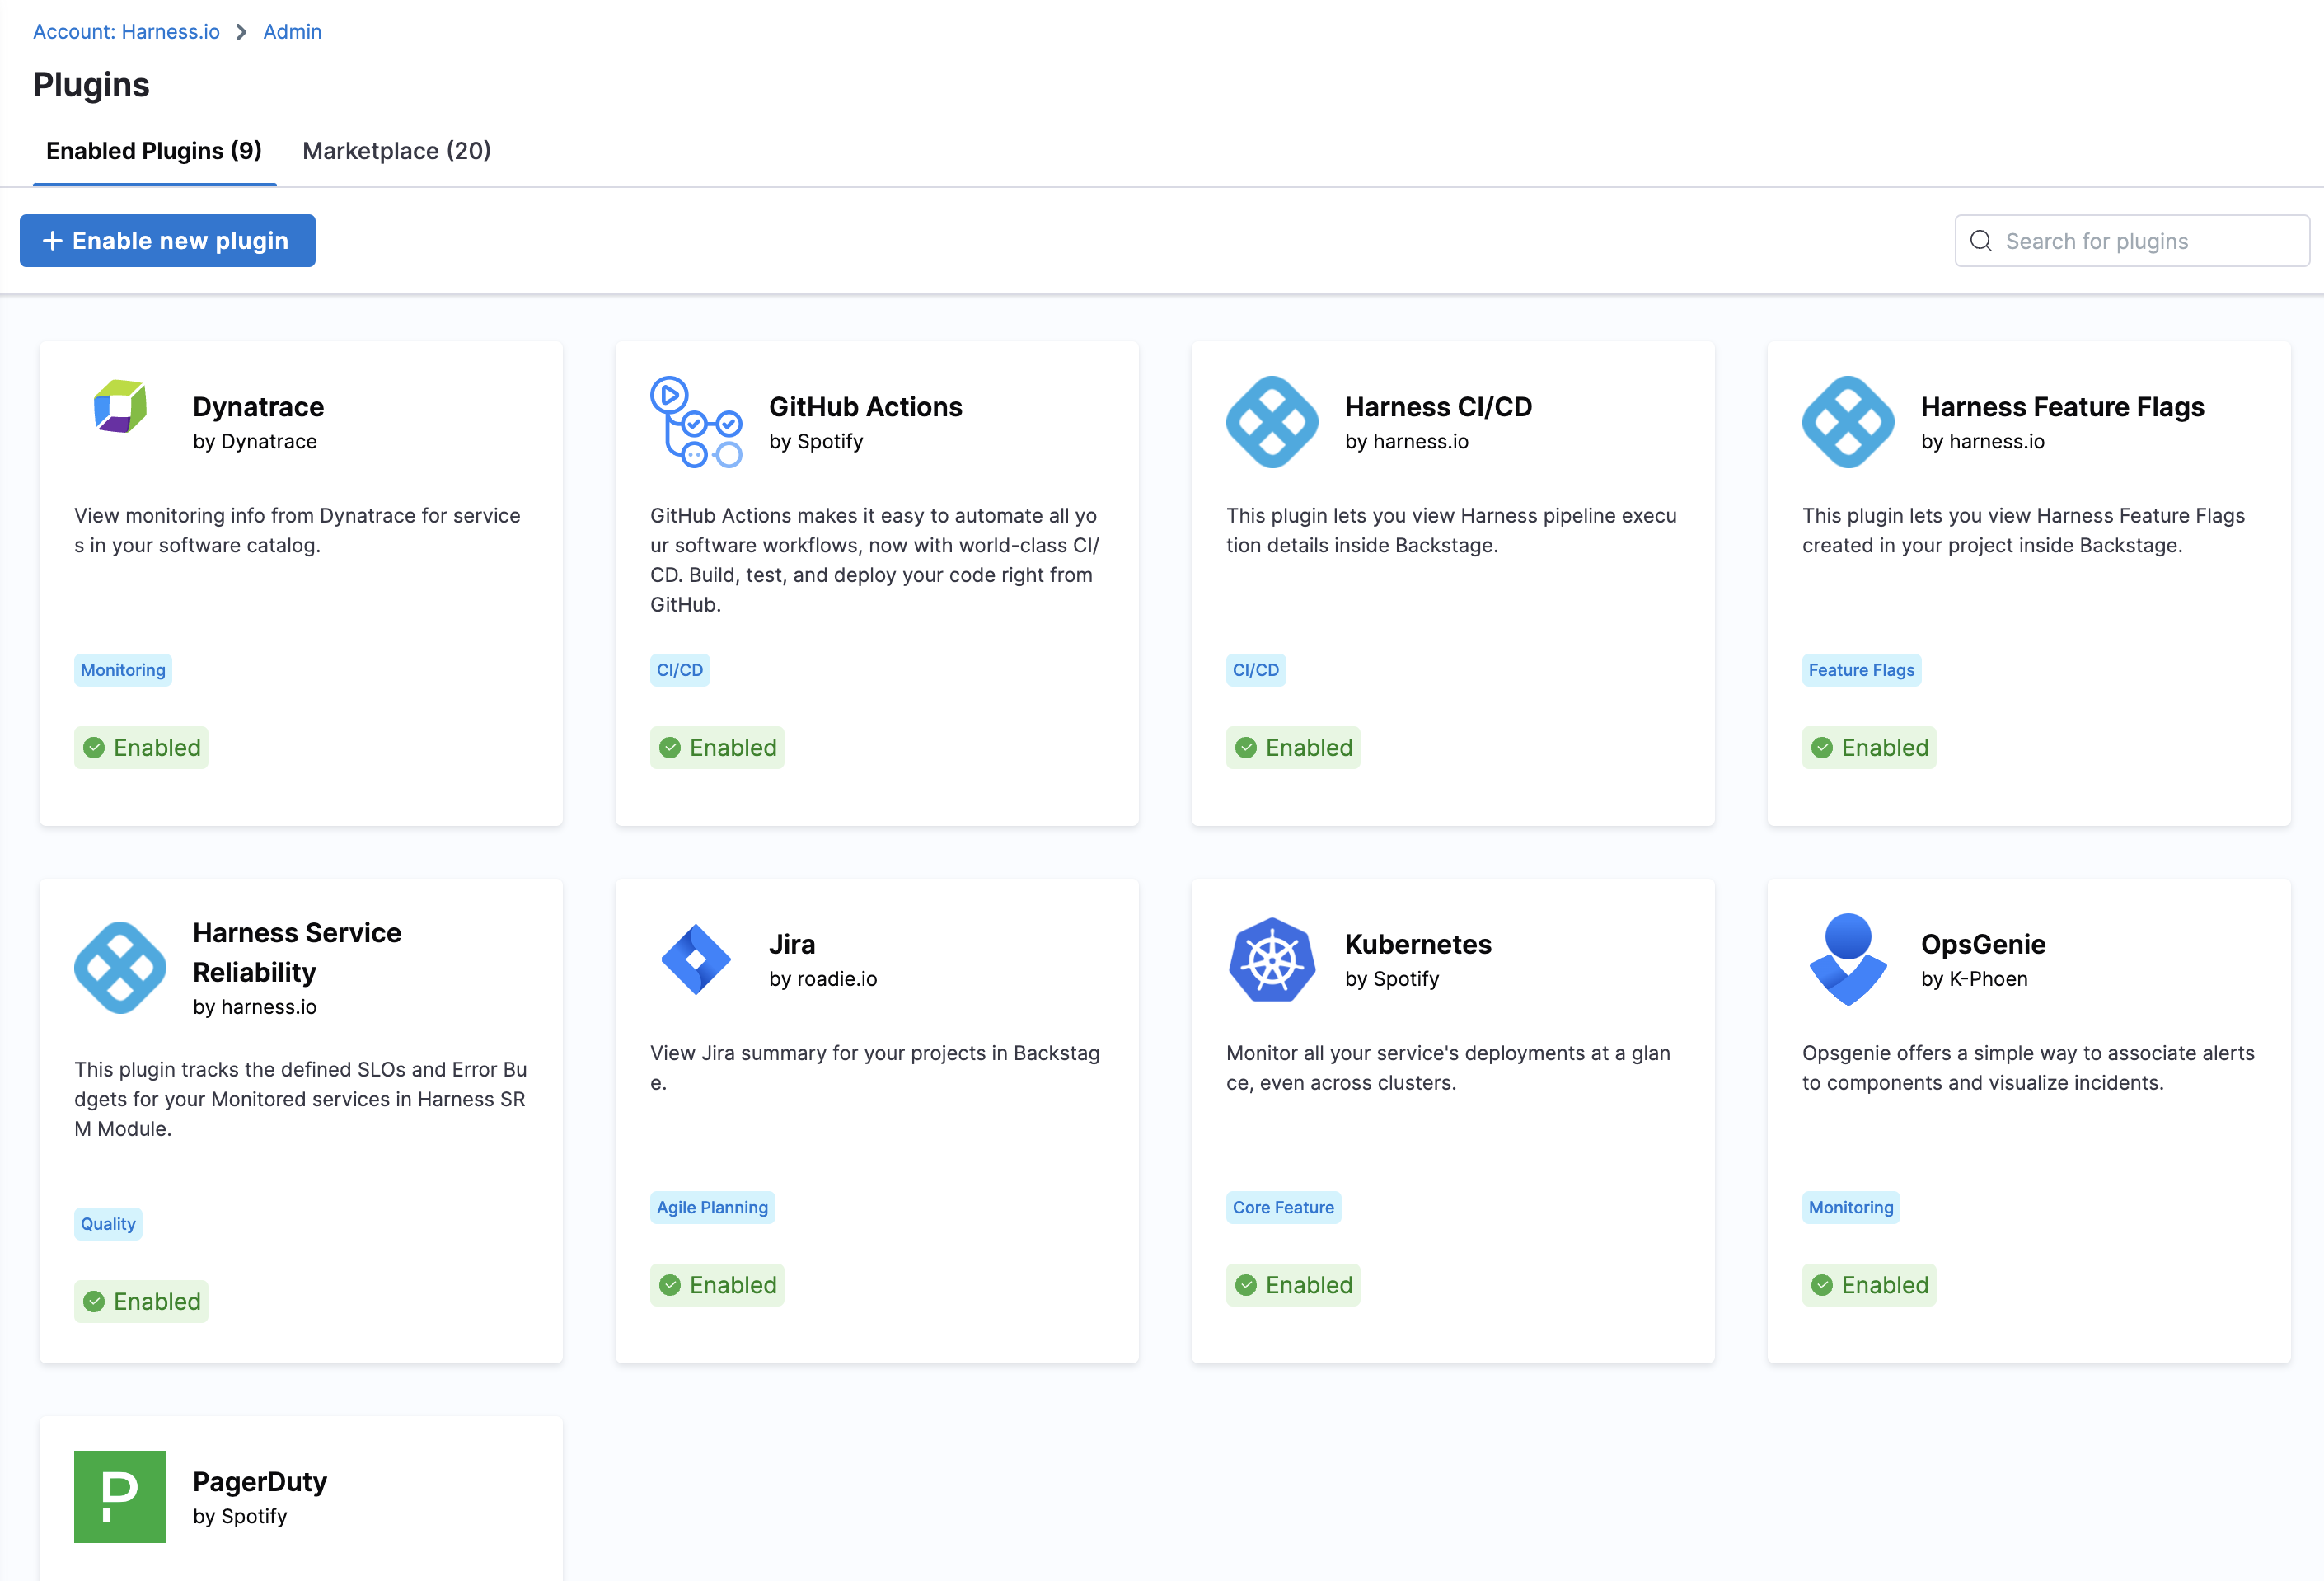
Task: Click the search magnifier icon
Action: pos(1981,240)
